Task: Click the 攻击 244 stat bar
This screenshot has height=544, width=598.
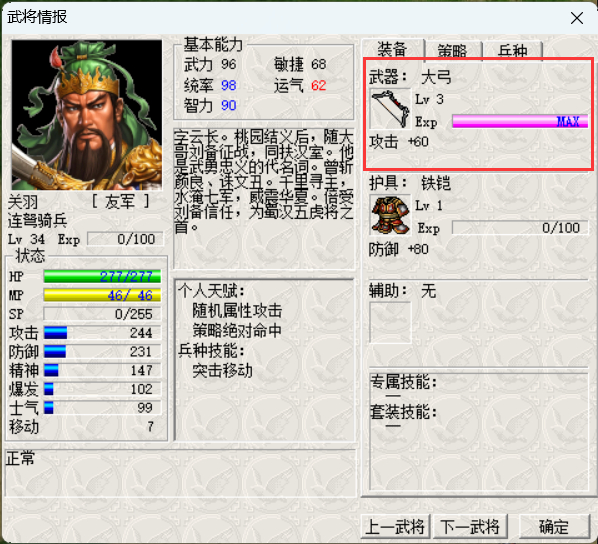Action: [x=102, y=333]
